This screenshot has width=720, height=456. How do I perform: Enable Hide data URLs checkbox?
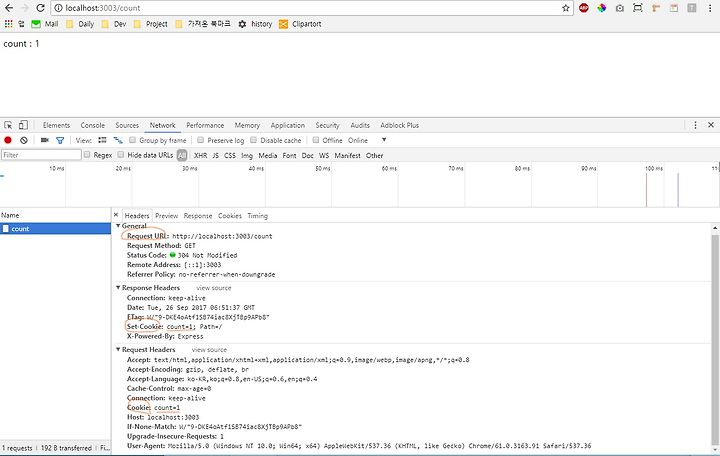click(121, 155)
